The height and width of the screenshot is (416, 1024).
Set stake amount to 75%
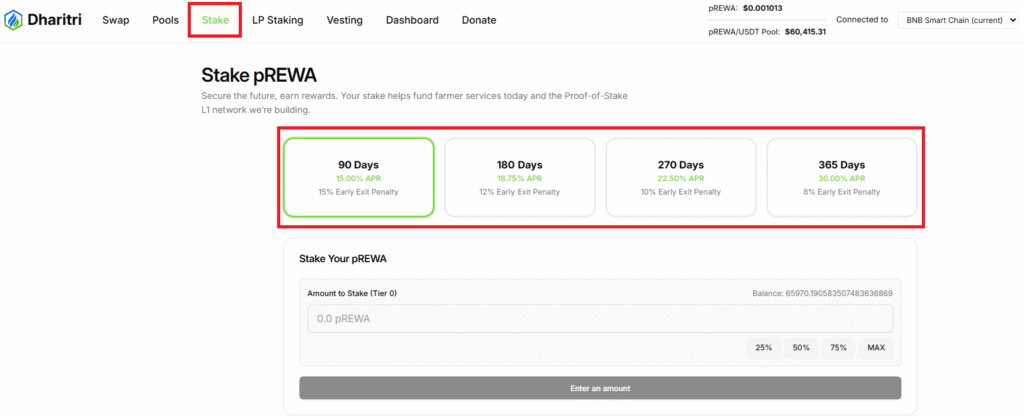click(x=838, y=348)
